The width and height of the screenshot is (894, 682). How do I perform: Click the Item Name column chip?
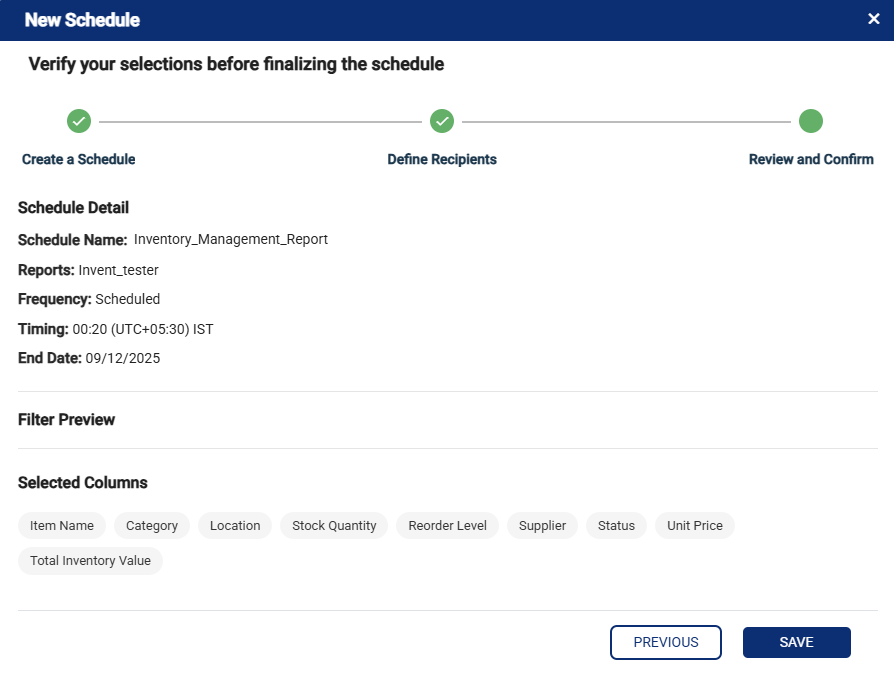pos(62,526)
